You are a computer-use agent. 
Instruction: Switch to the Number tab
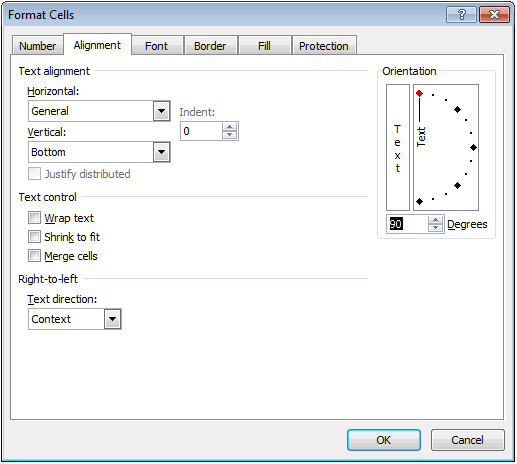coord(37,45)
